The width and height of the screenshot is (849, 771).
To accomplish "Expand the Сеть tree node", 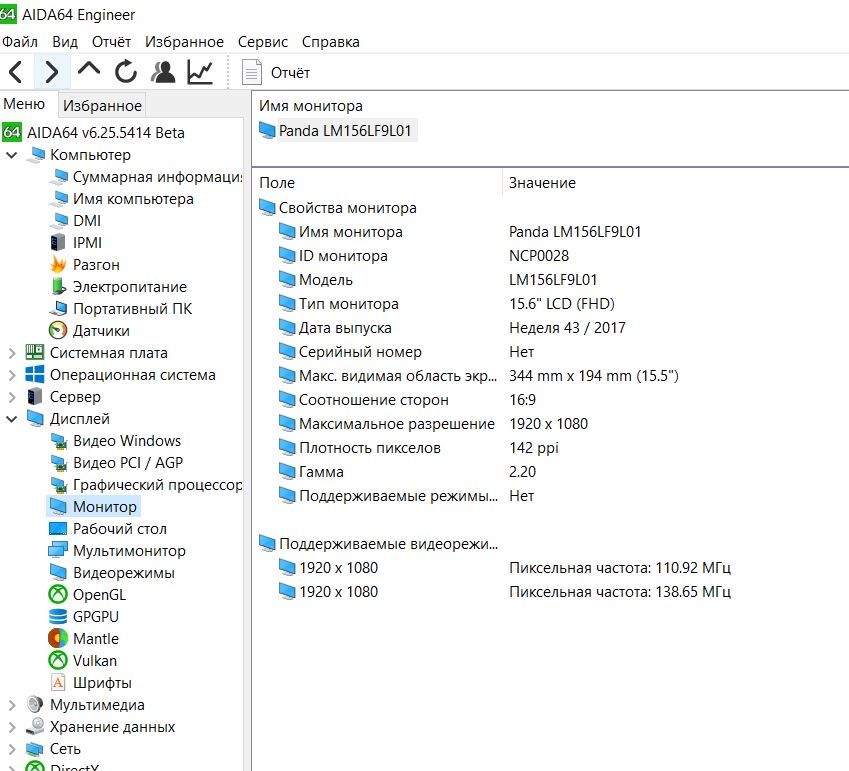I will [11, 749].
